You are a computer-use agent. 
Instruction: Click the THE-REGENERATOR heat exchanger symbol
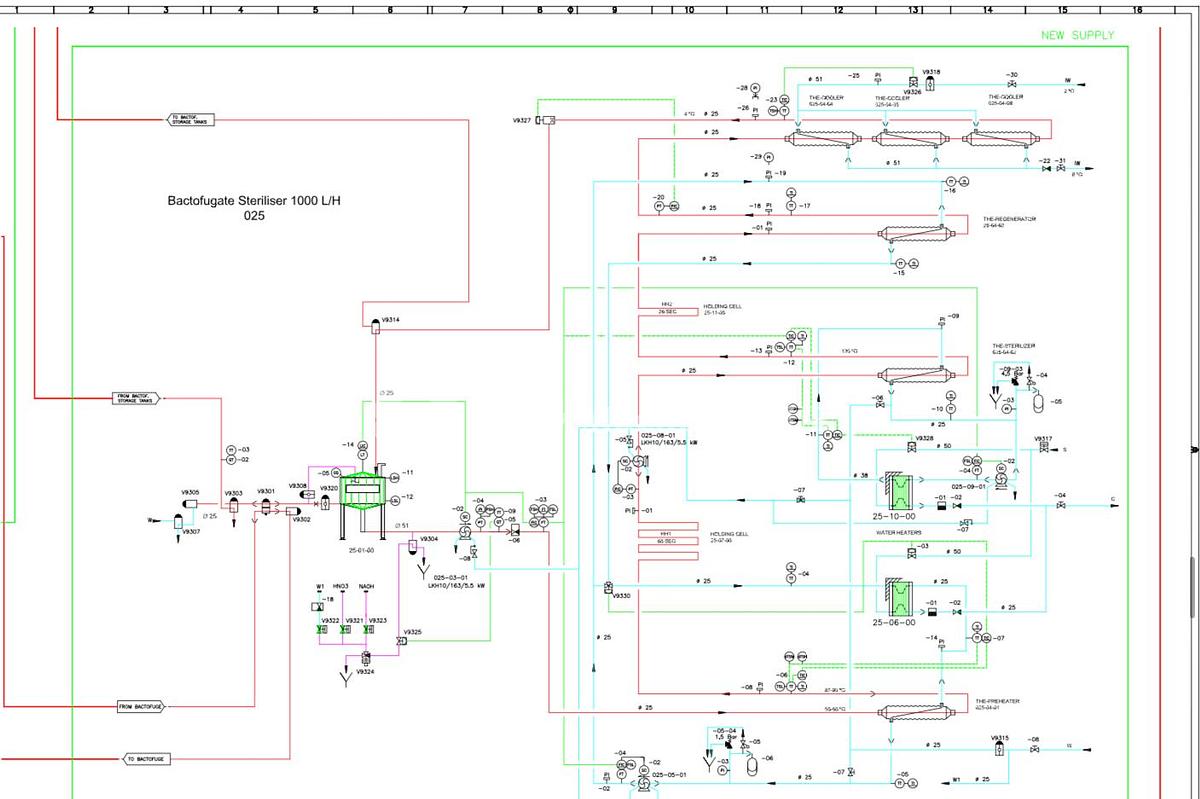pos(911,235)
